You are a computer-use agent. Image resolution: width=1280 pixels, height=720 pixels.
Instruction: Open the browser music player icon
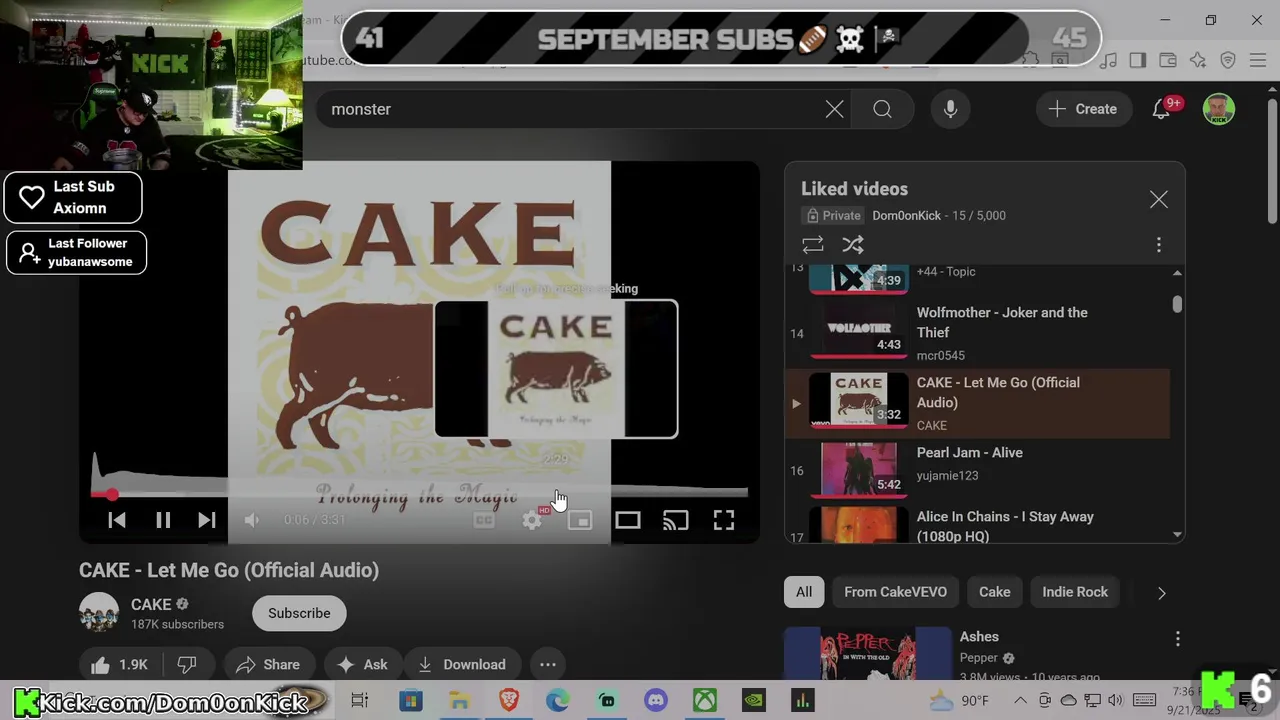point(1108,60)
